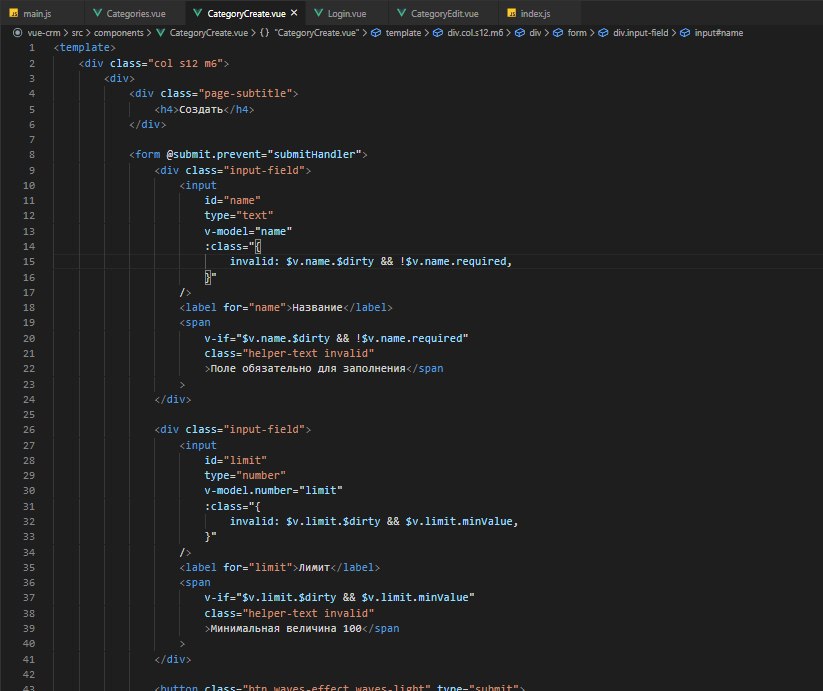Switch to the index.js tab
This screenshot has width=823, height=691.
pyautogui.click(x=535, y=14)
